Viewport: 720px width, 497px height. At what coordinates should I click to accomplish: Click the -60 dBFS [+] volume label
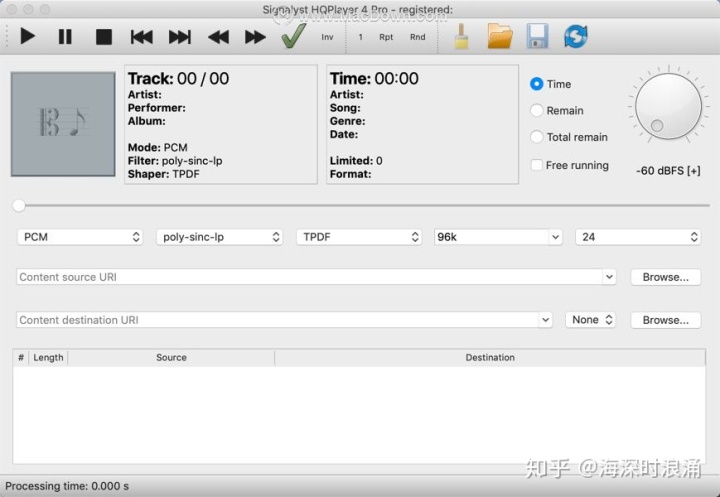coord(668,171)
